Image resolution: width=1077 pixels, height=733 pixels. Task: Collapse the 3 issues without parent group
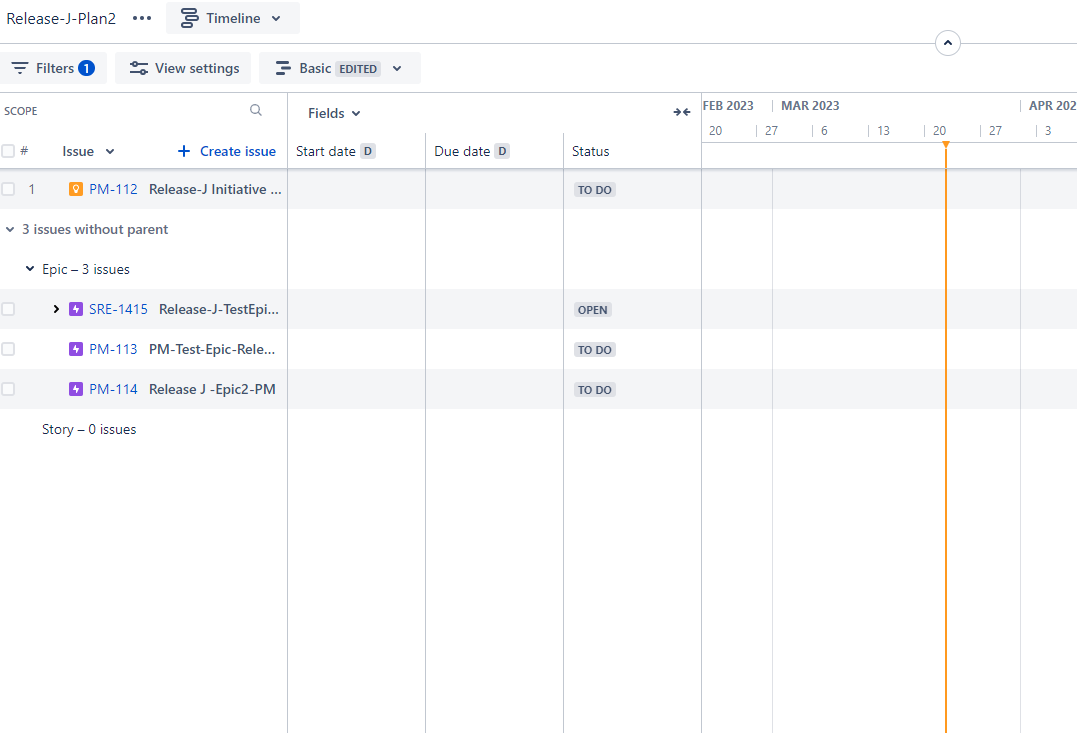[10, 229]
